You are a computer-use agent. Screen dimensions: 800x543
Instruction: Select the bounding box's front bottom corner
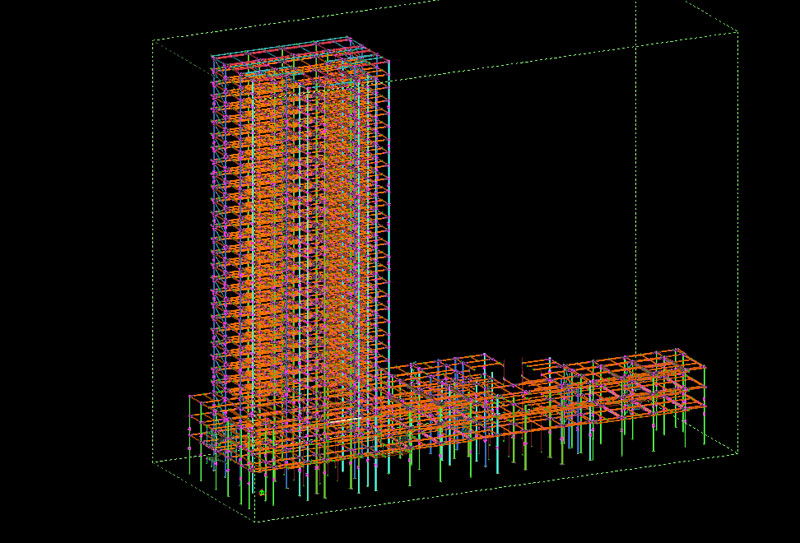tap(253, 521)
